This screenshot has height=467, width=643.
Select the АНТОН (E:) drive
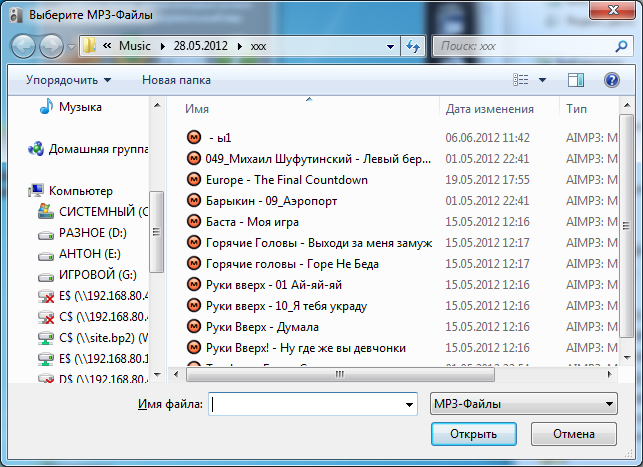click(90, 254)
